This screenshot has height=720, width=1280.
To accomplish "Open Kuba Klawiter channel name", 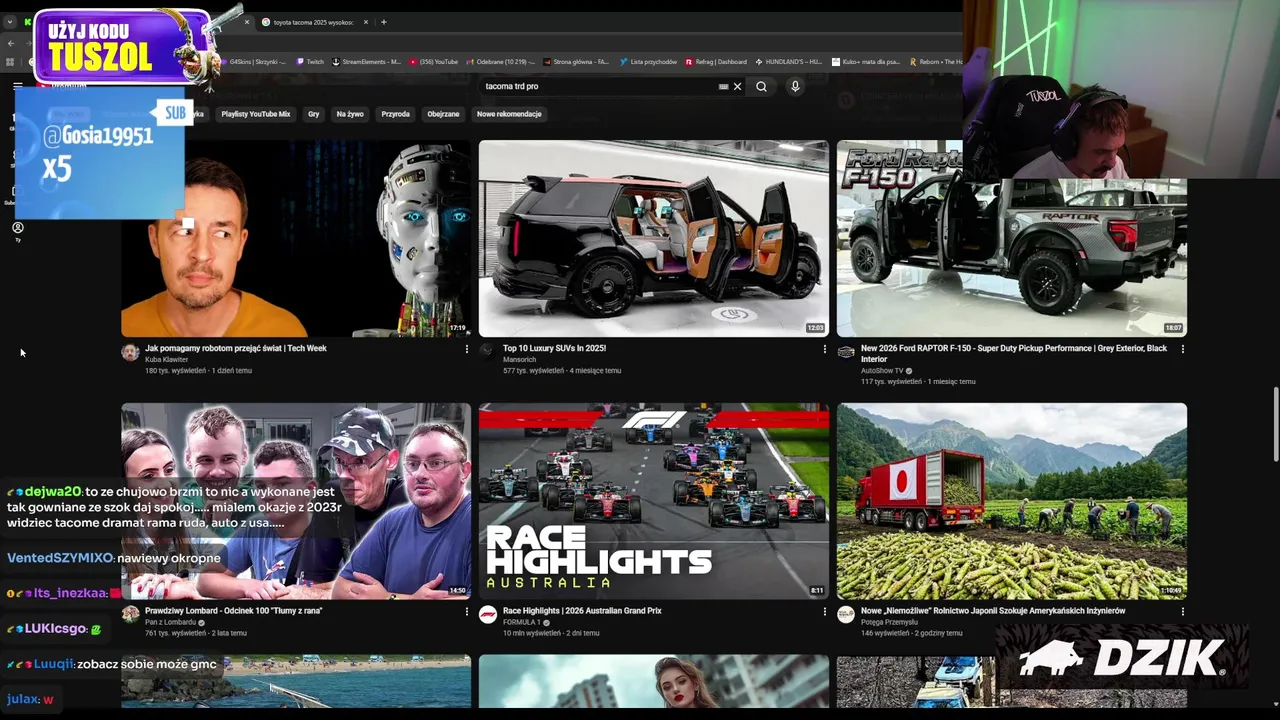I will pos(166,359).
